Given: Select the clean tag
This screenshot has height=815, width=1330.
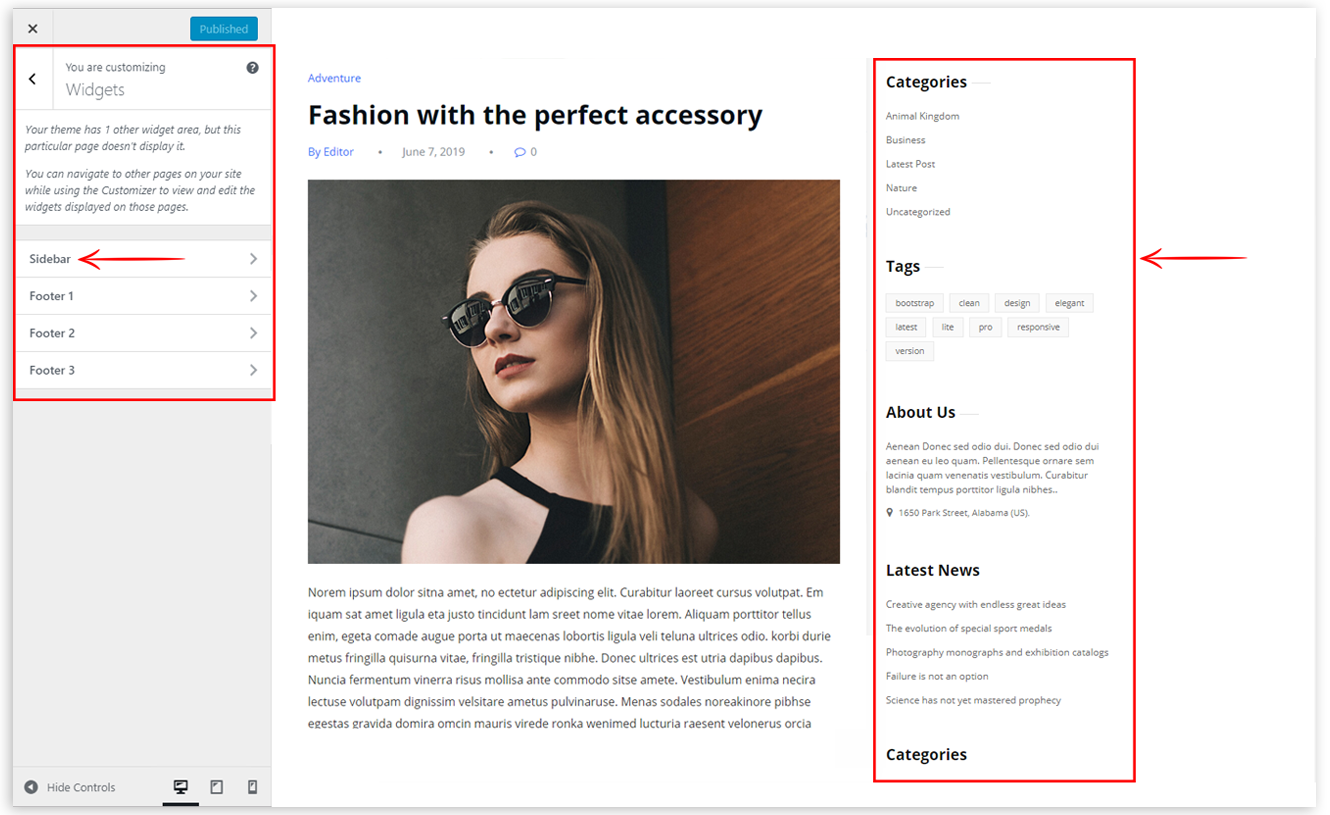Looking at the screenshot, I should point(969,303).
